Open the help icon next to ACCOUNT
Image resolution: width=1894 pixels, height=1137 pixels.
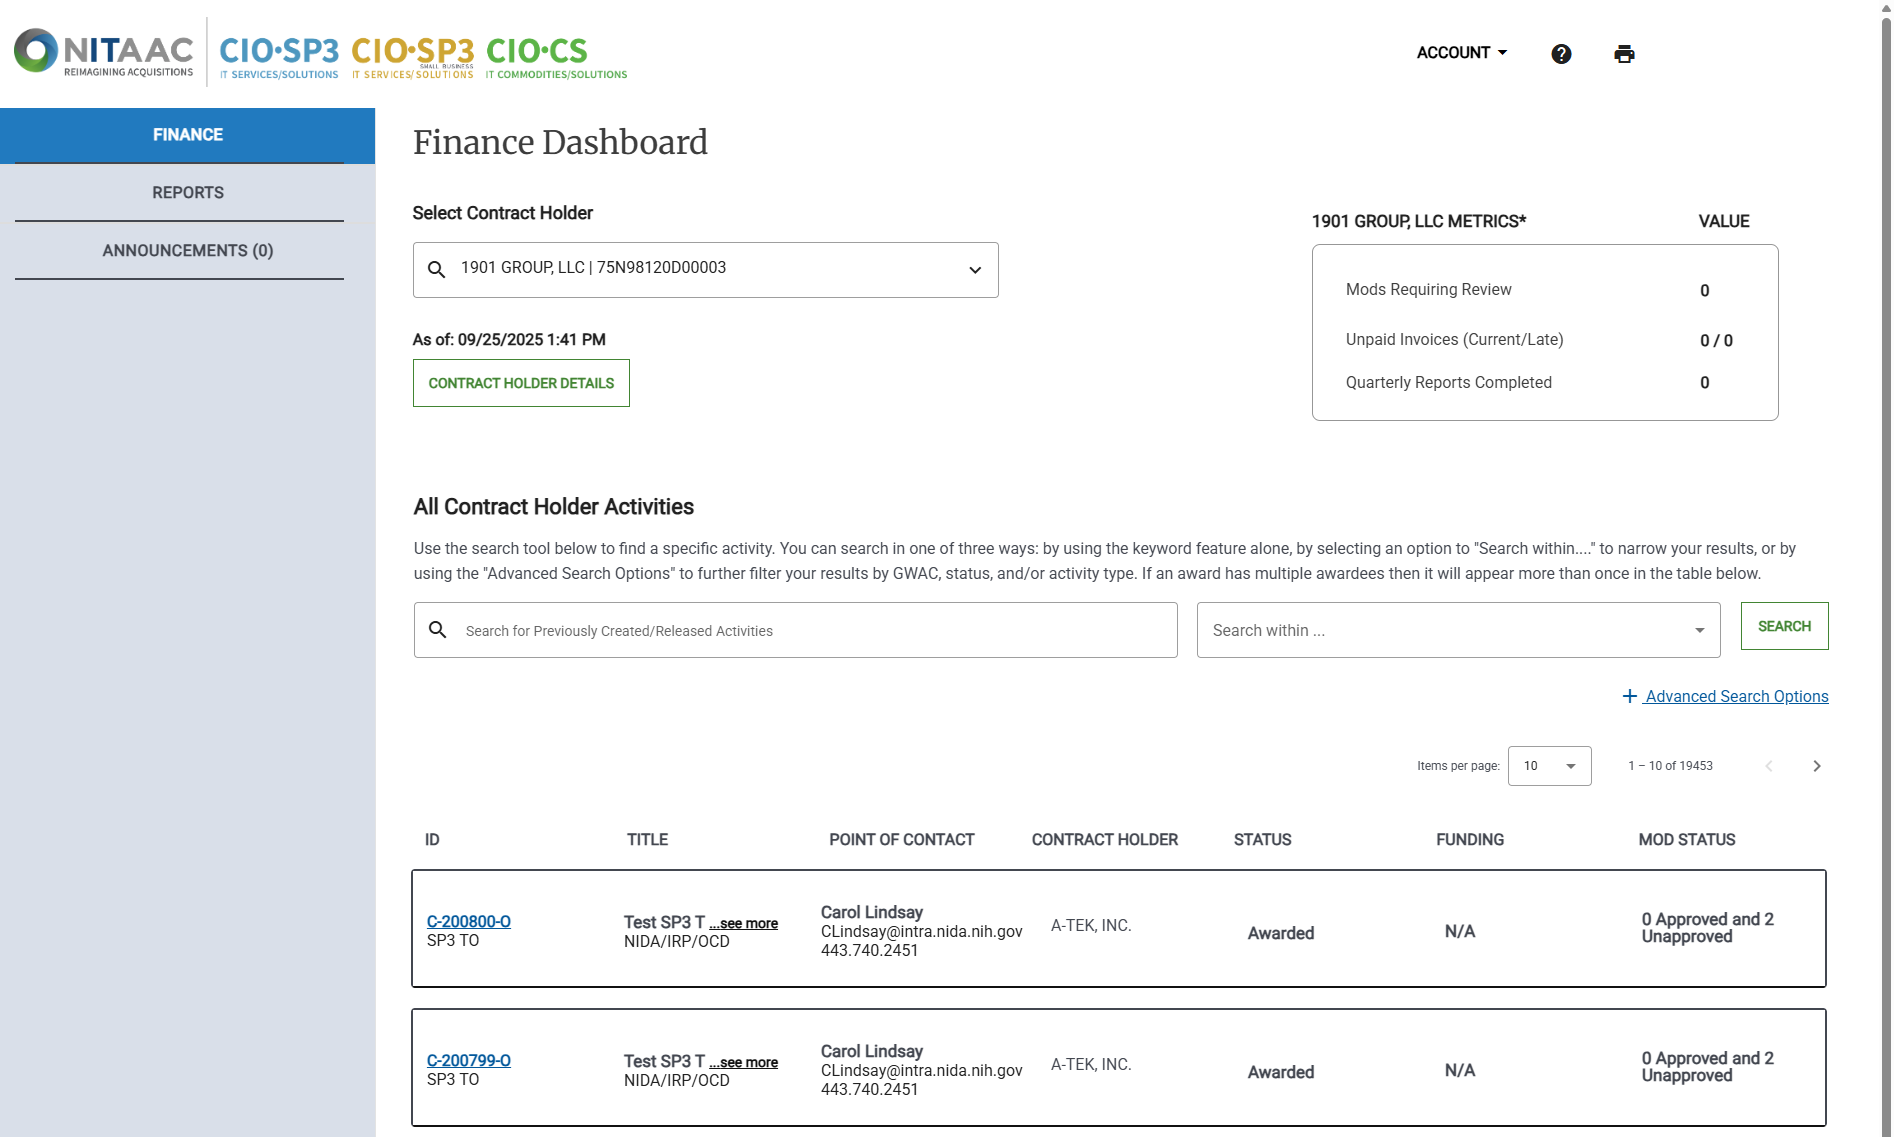coord(1561,53)
